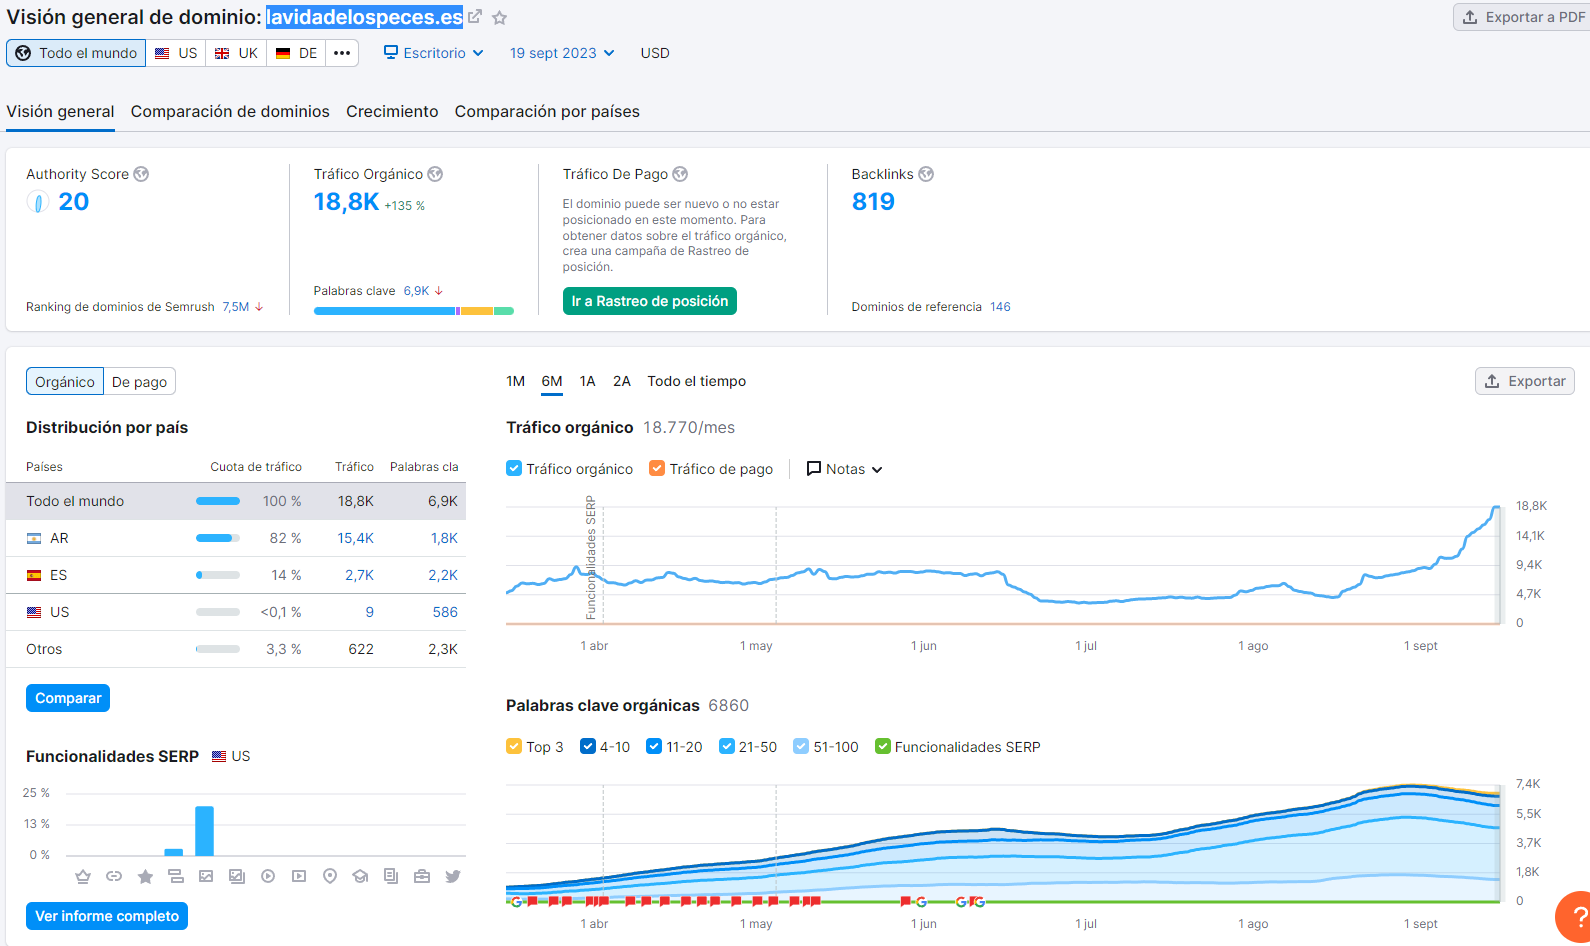Click the ES traffic share bar
The image size is (1590, 946).
point(218,575)
